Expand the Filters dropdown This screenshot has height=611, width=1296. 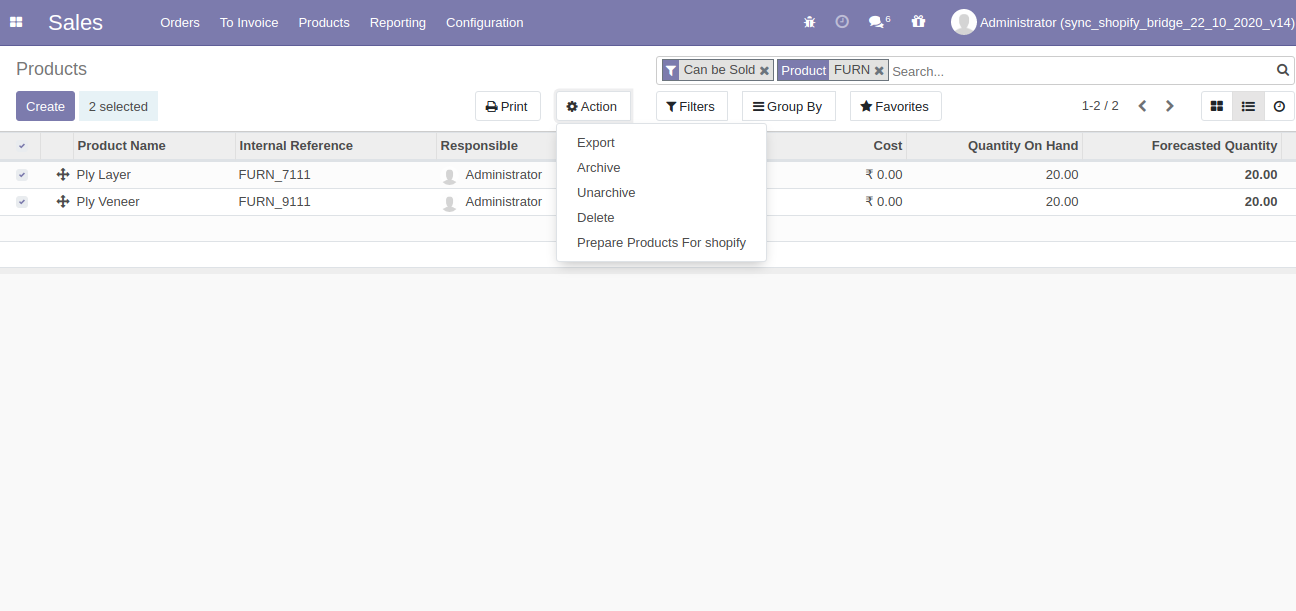[x=691, y=106]
